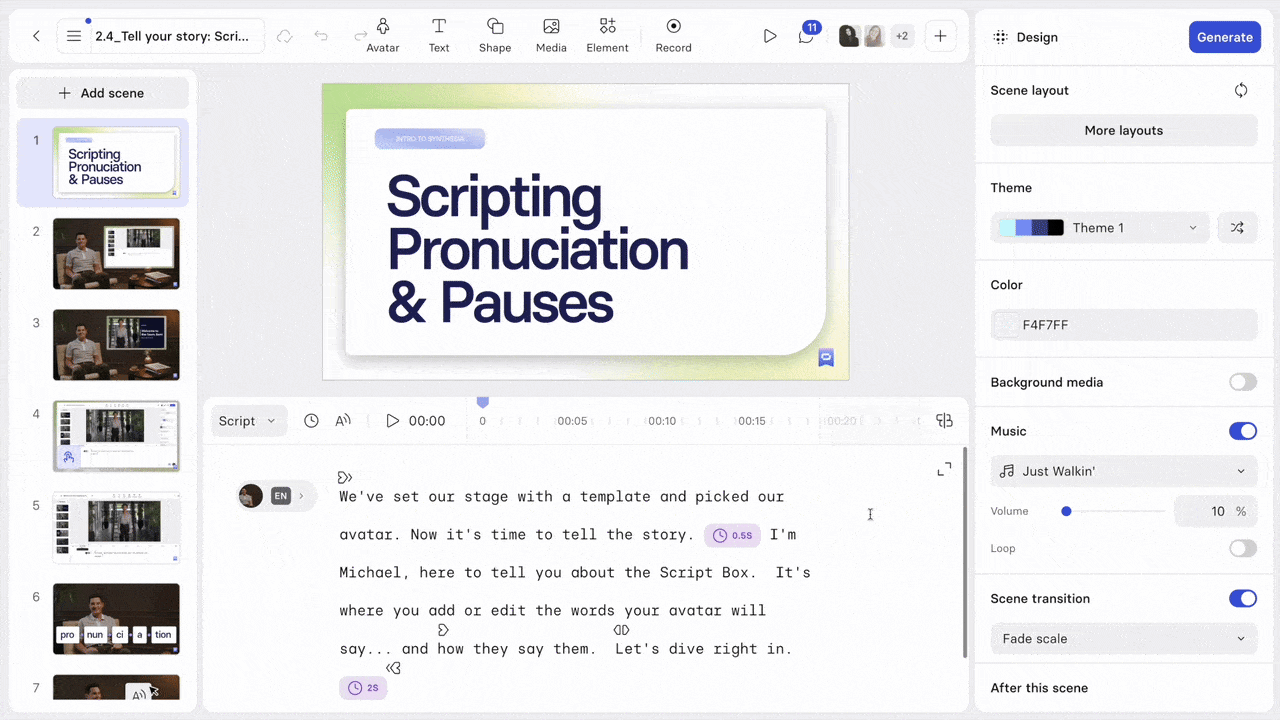Click the clock pause icon in script toolbar
Image resolution: width=1280 pixels, height=720 pixels.
pyautogui.click(x=311, y=421)
